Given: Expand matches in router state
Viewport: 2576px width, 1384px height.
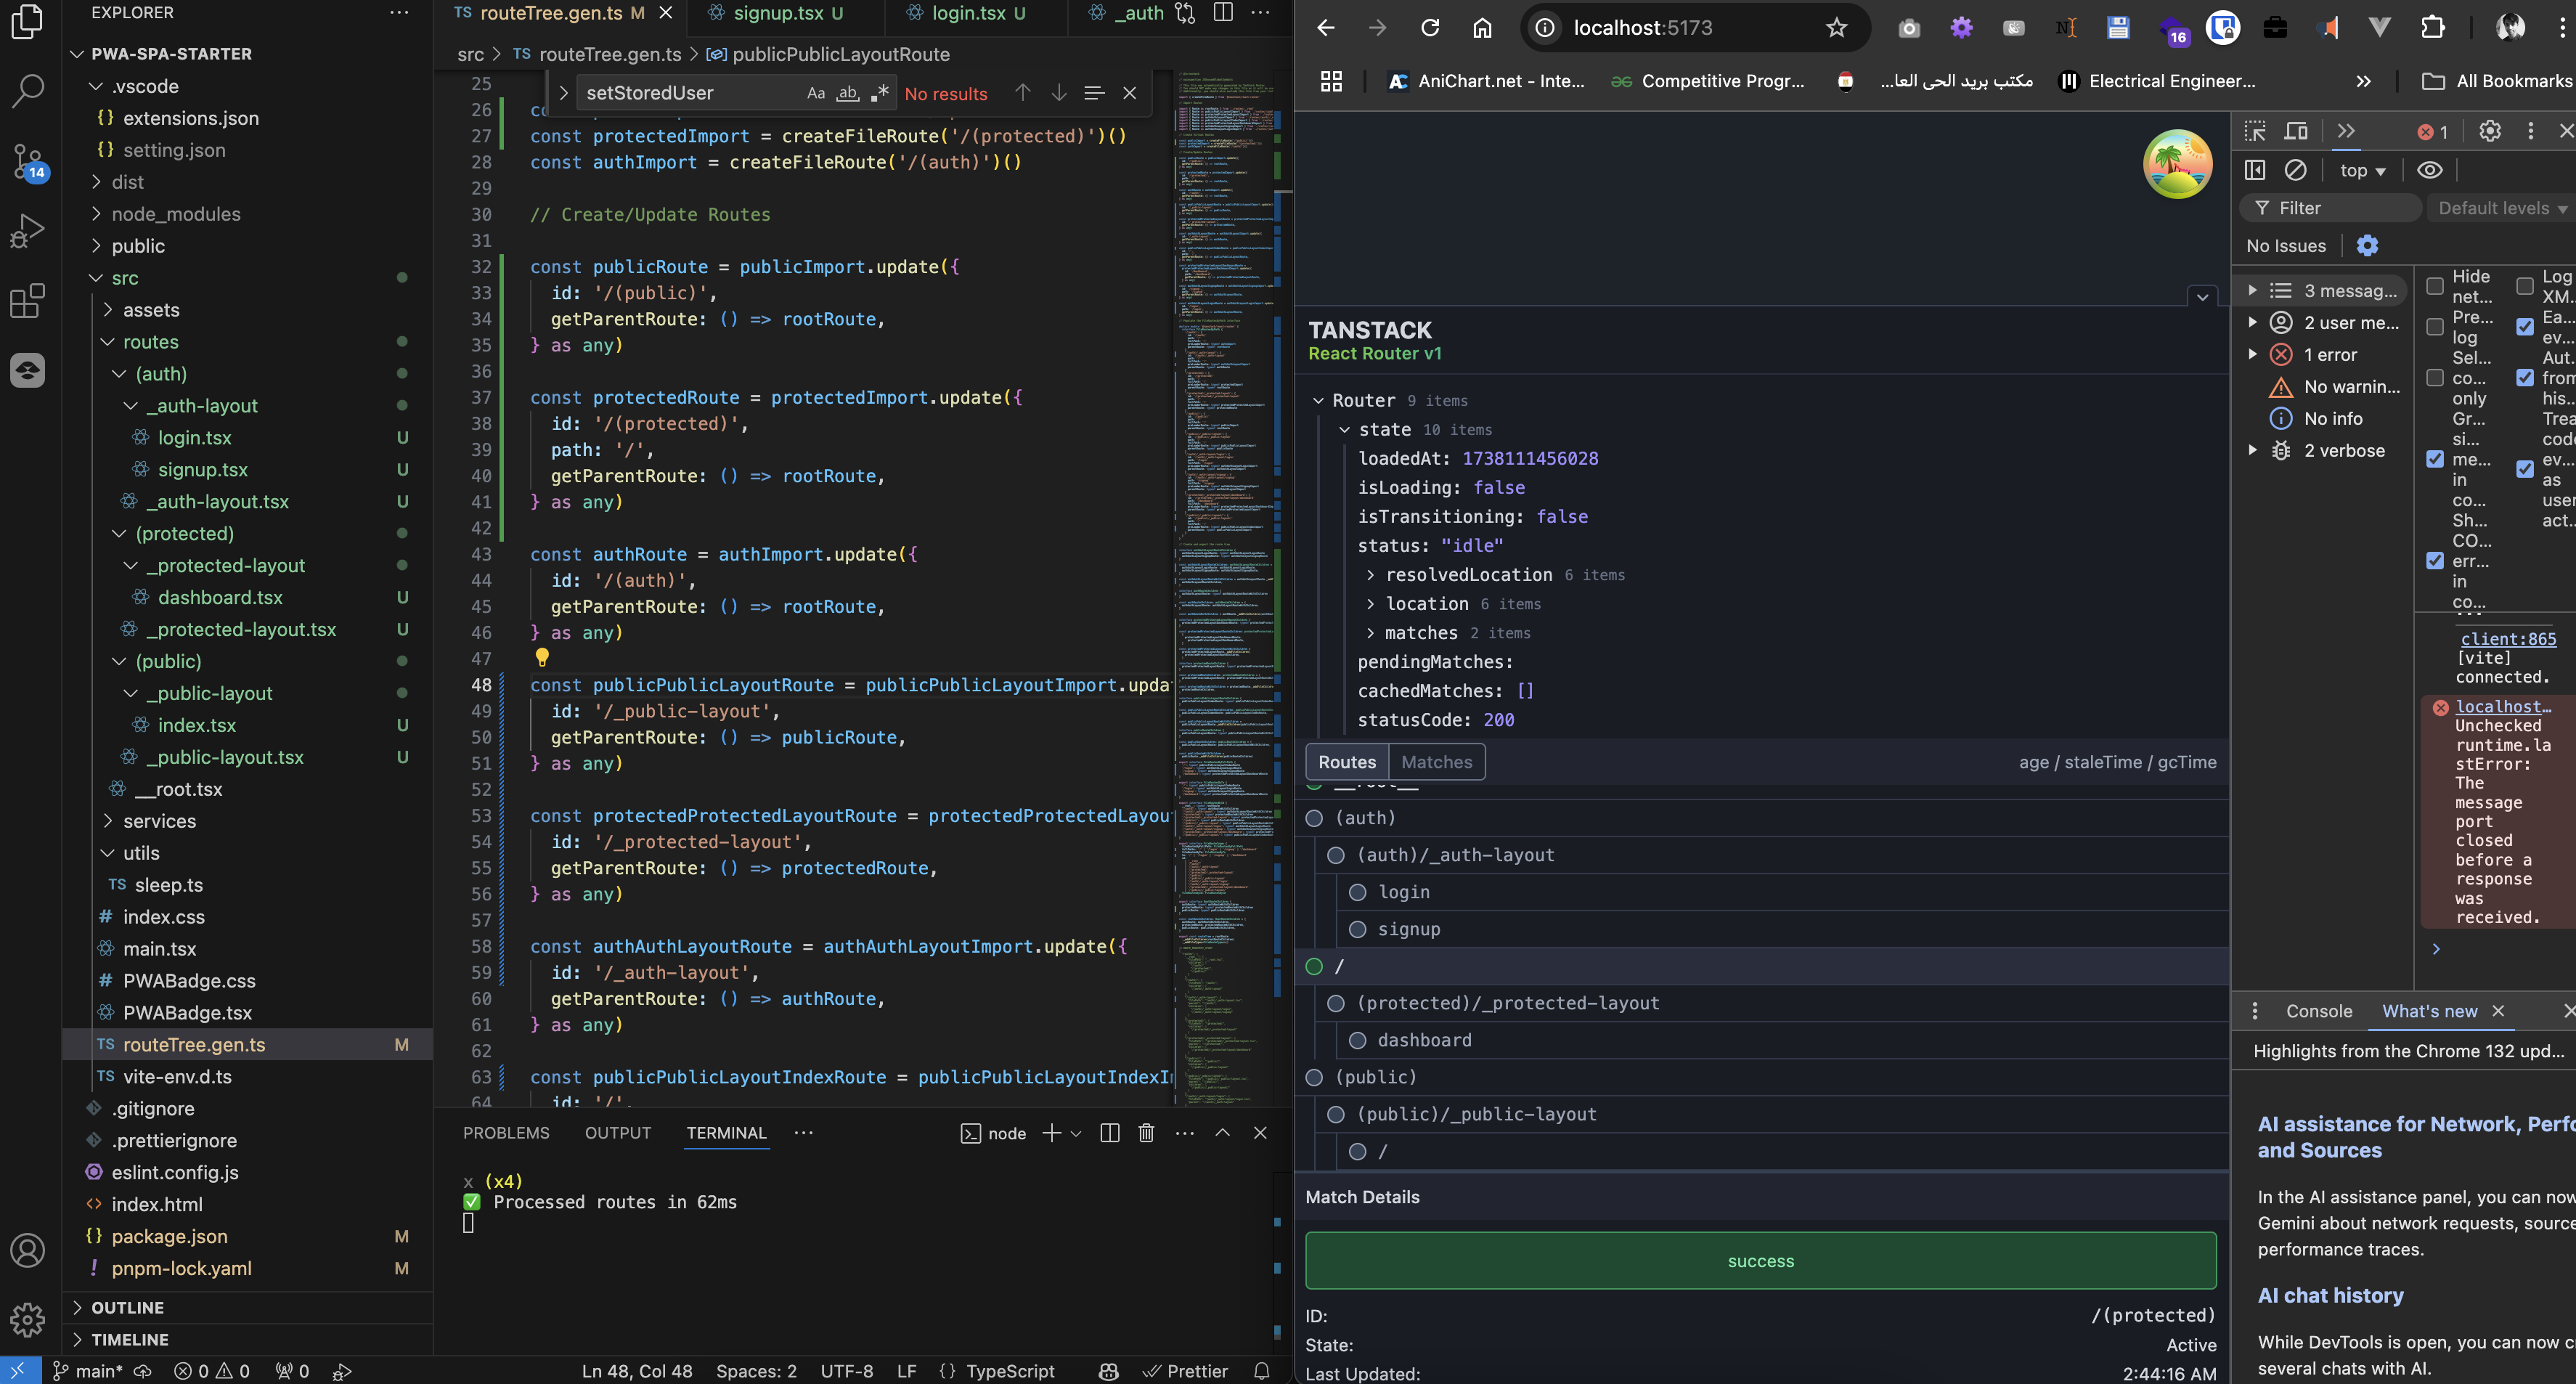Looking at the screenshot, I should coord(1369,633).
